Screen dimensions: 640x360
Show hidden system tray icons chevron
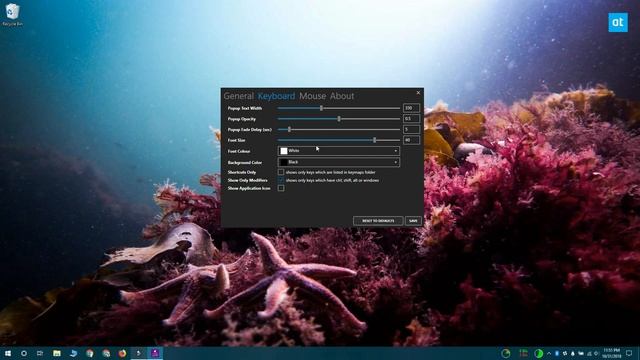click(x=549, y=353)
